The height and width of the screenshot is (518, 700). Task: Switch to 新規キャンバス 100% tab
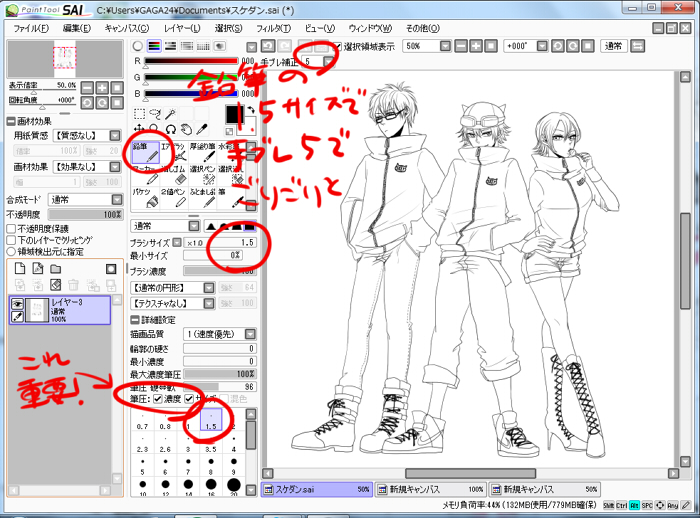tap(431, 489)
